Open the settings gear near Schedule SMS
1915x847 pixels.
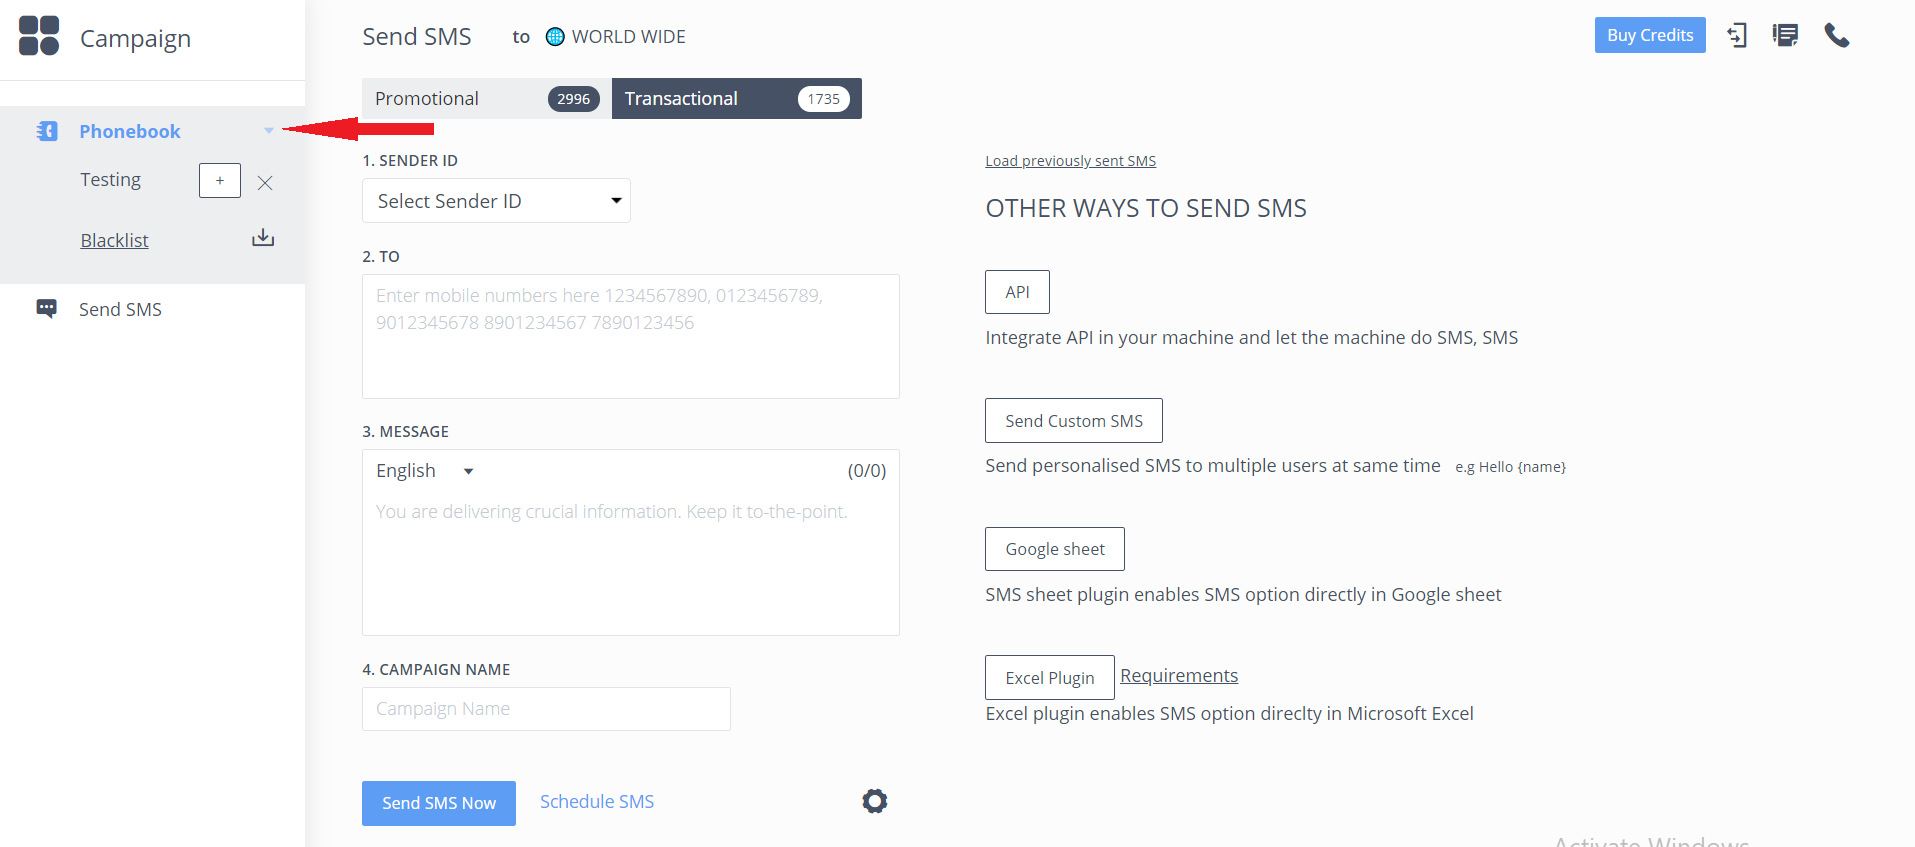[x=875, y=801]
